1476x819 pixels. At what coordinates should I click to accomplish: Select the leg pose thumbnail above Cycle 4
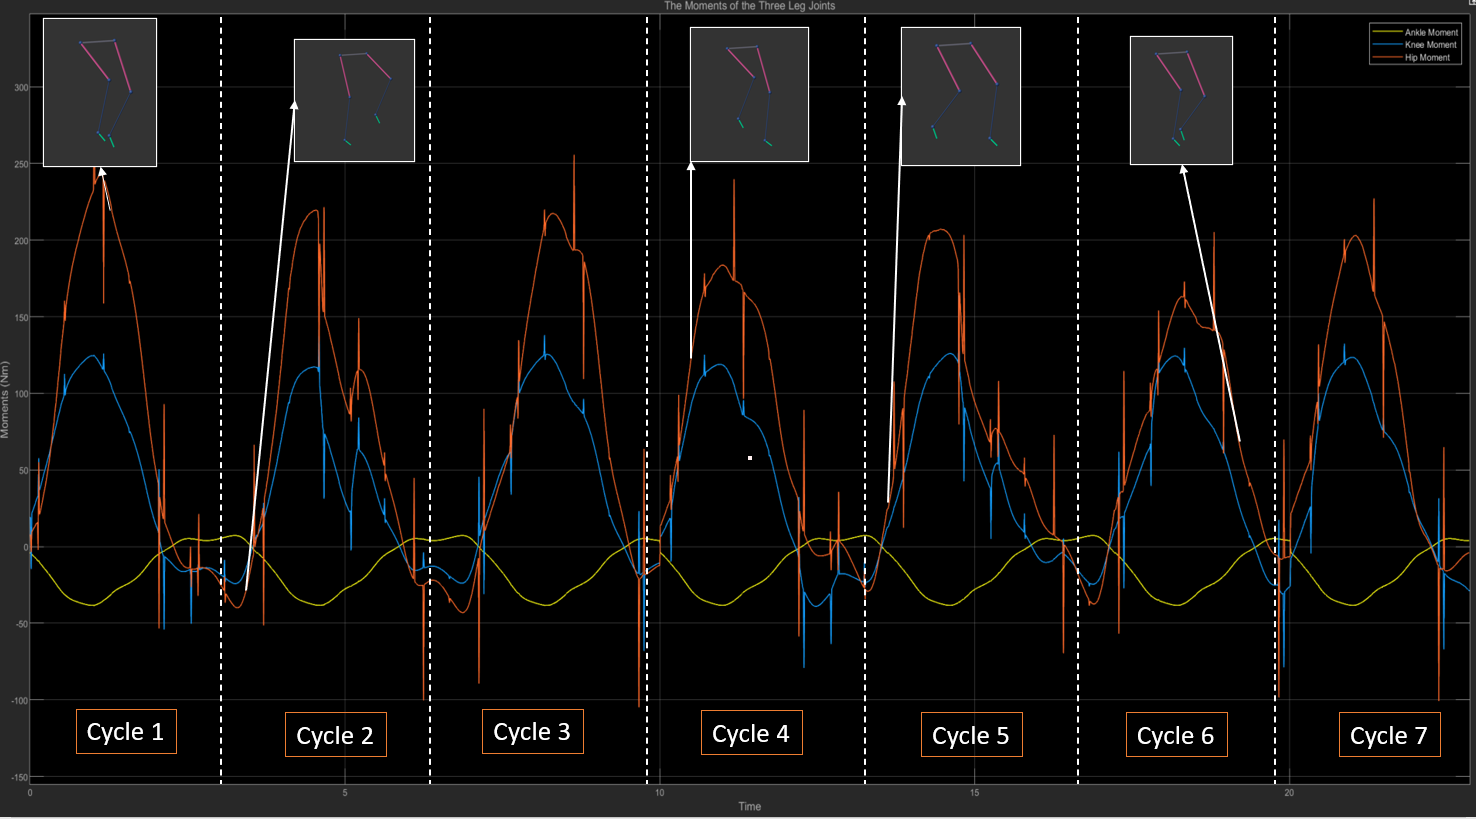pyautogui.click(x=749, y=94)
